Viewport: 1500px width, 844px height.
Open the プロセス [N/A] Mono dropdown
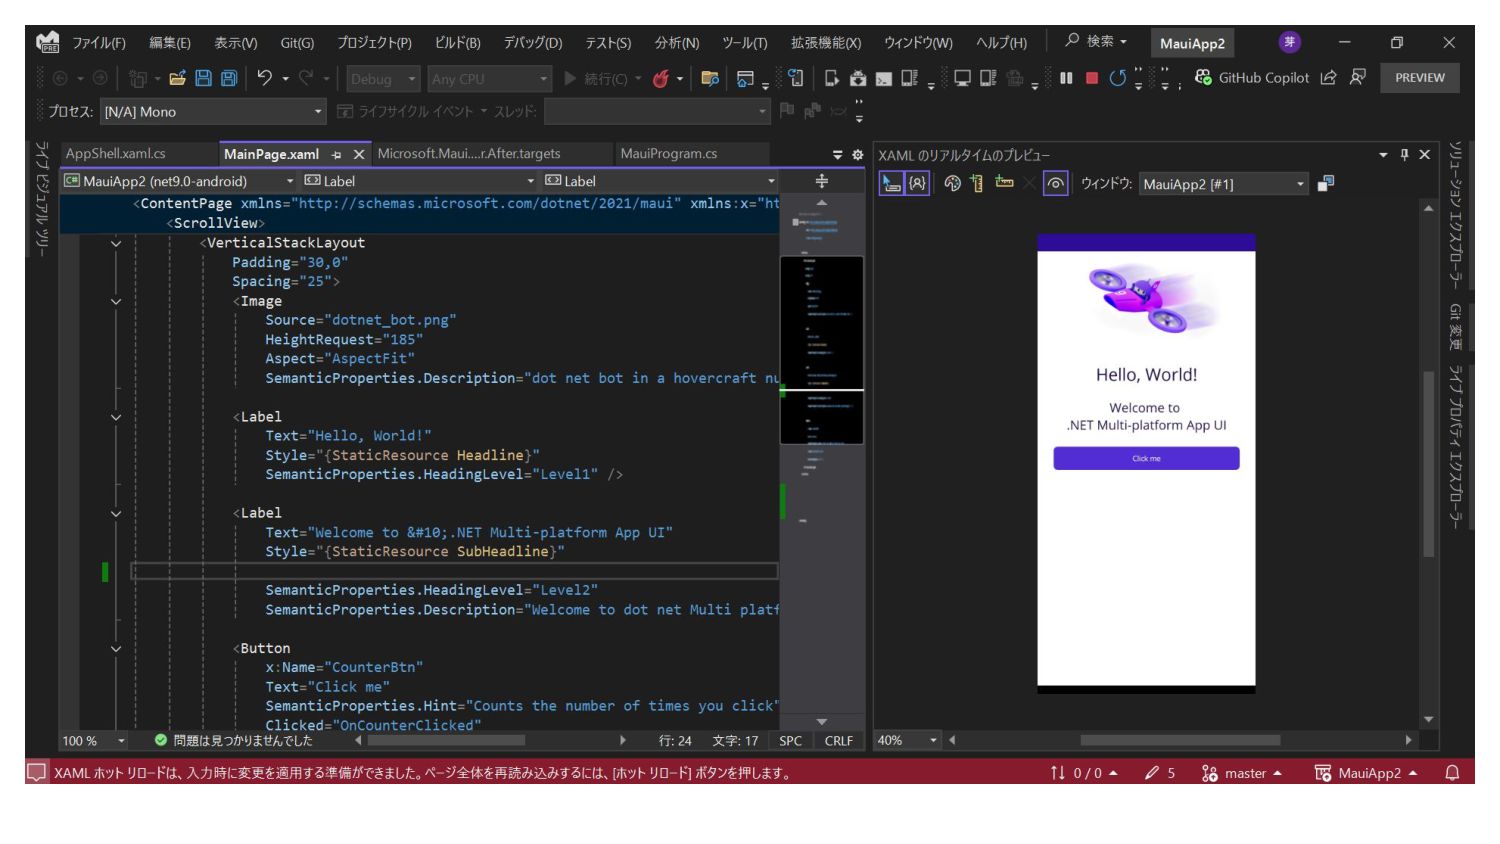pyautogui.click(x=213, y=112)
